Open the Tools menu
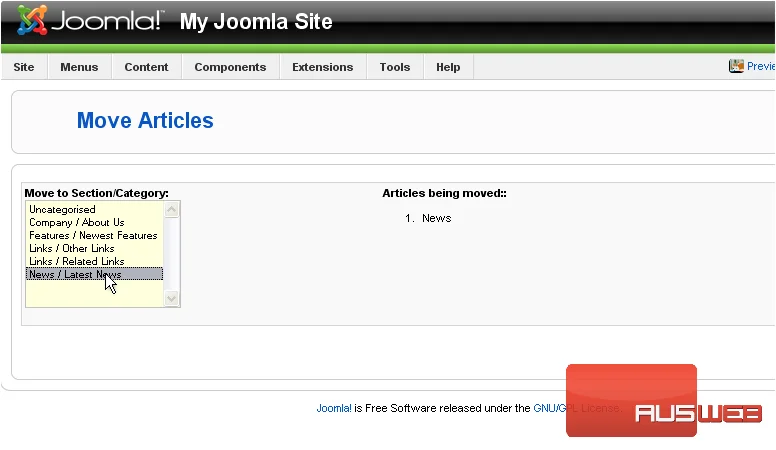The height and width of the screenshot is (450, 776). click(395, 67)
